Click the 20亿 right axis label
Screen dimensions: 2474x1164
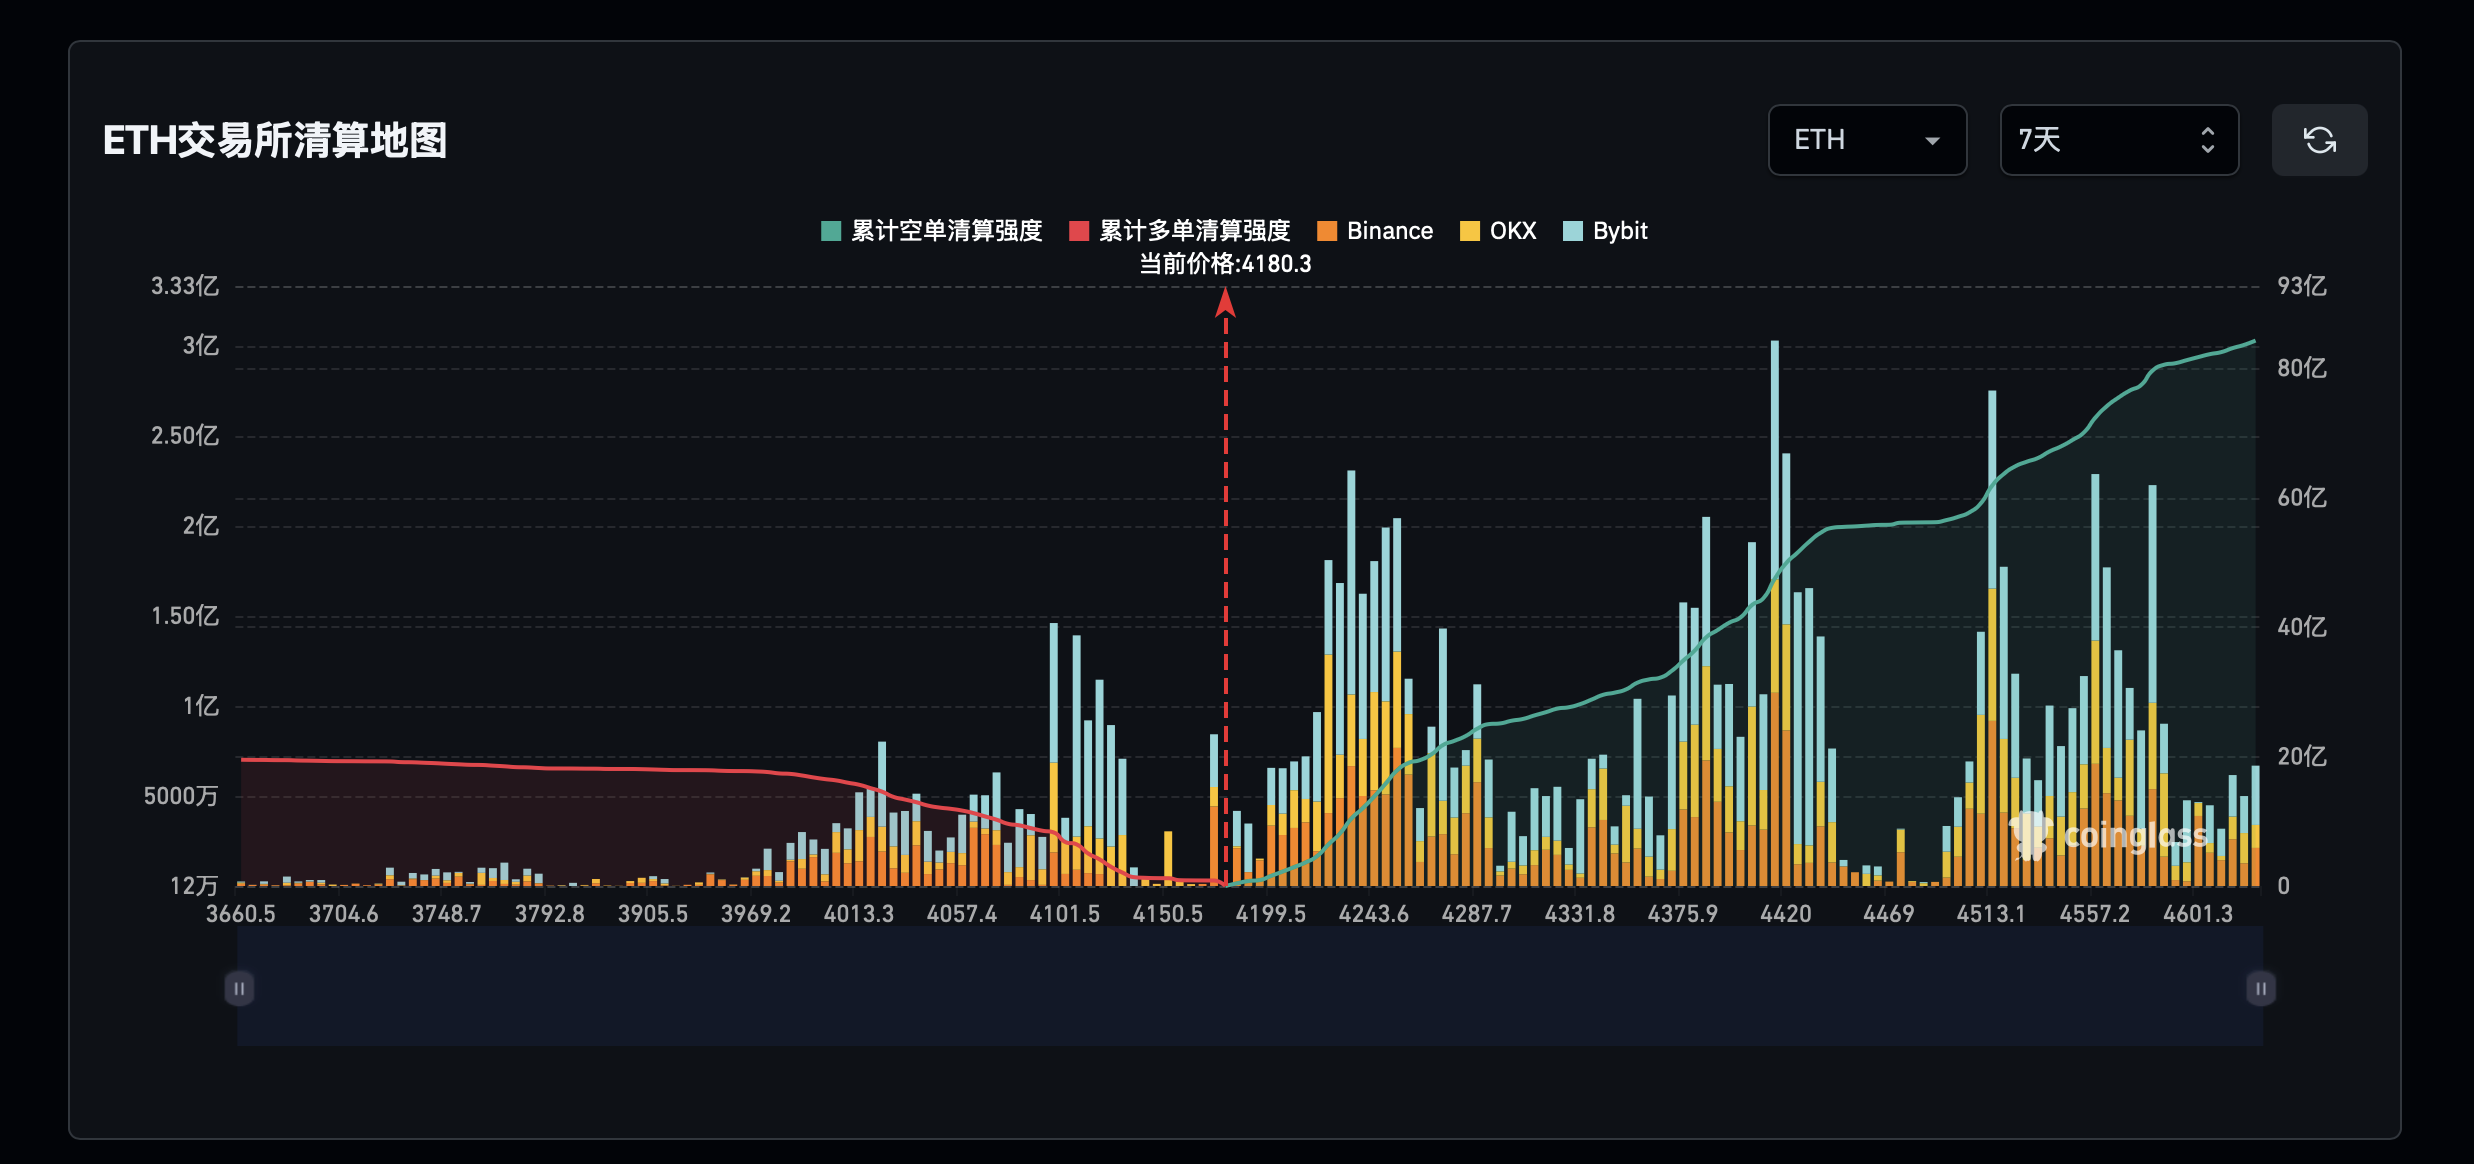(2302, 757)
